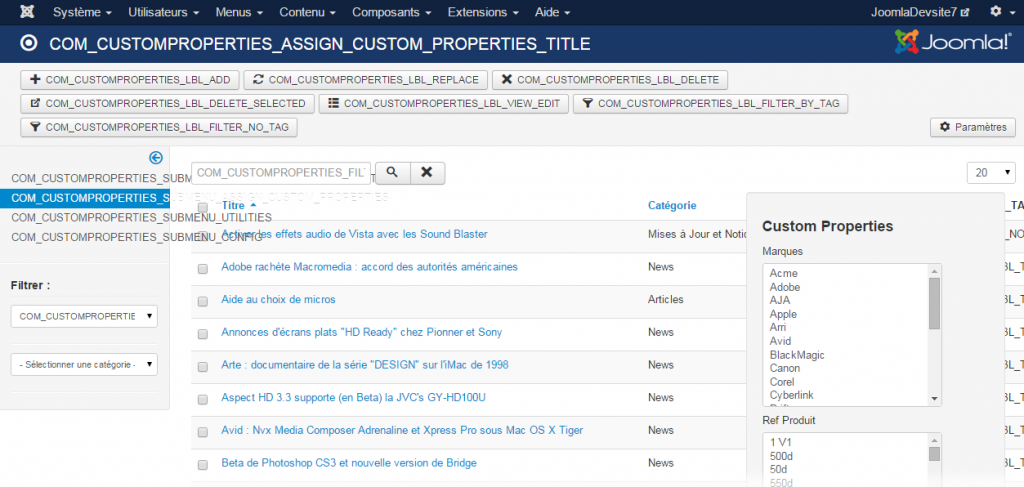
Task: Click the LBL_ADD plus toolbar button
Action: pyautogui.click(x=130, y=80)
